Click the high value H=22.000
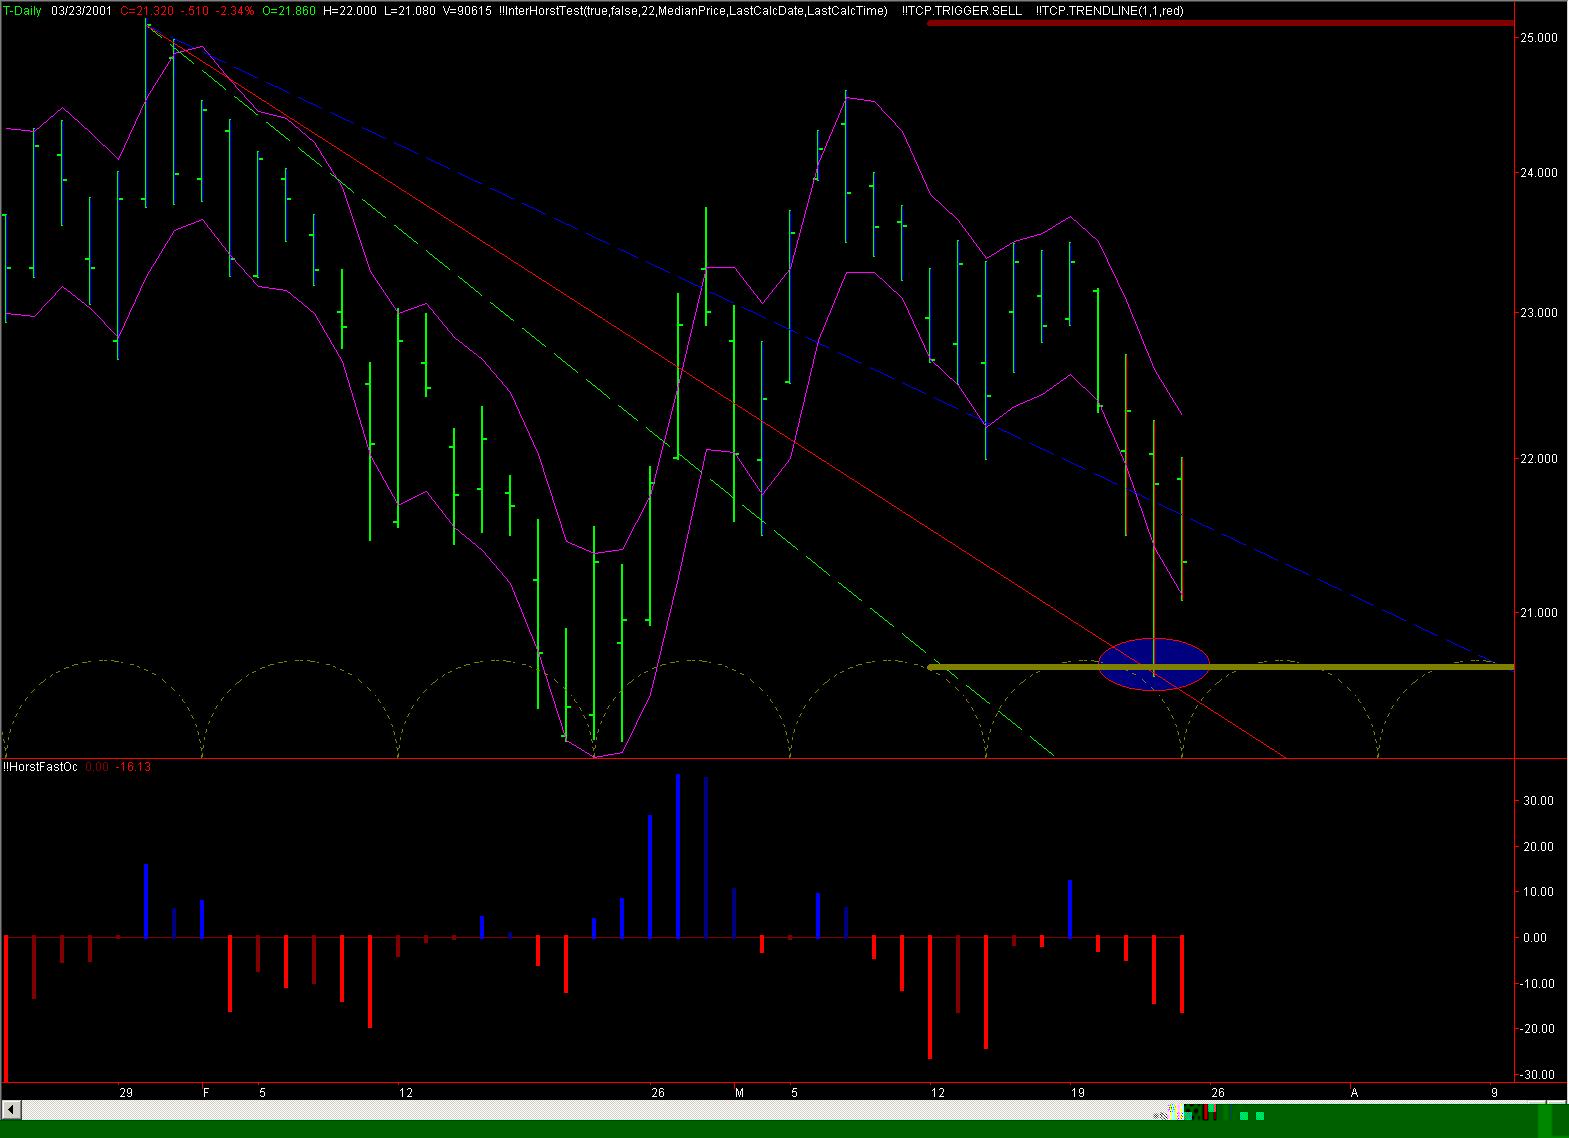The image size is (1569, 1138). point(351,10)
